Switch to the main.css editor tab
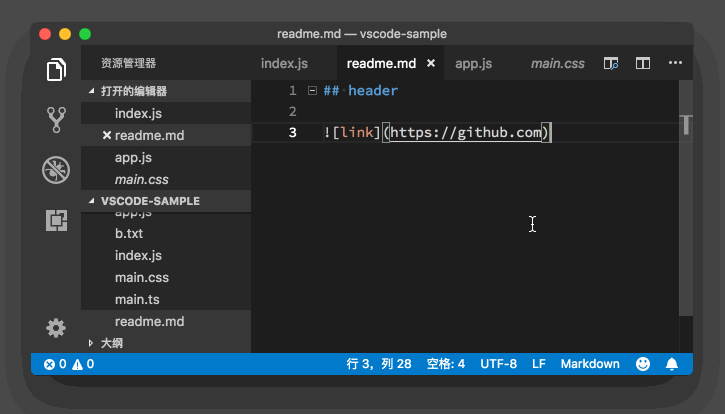 tap(557, 64)
